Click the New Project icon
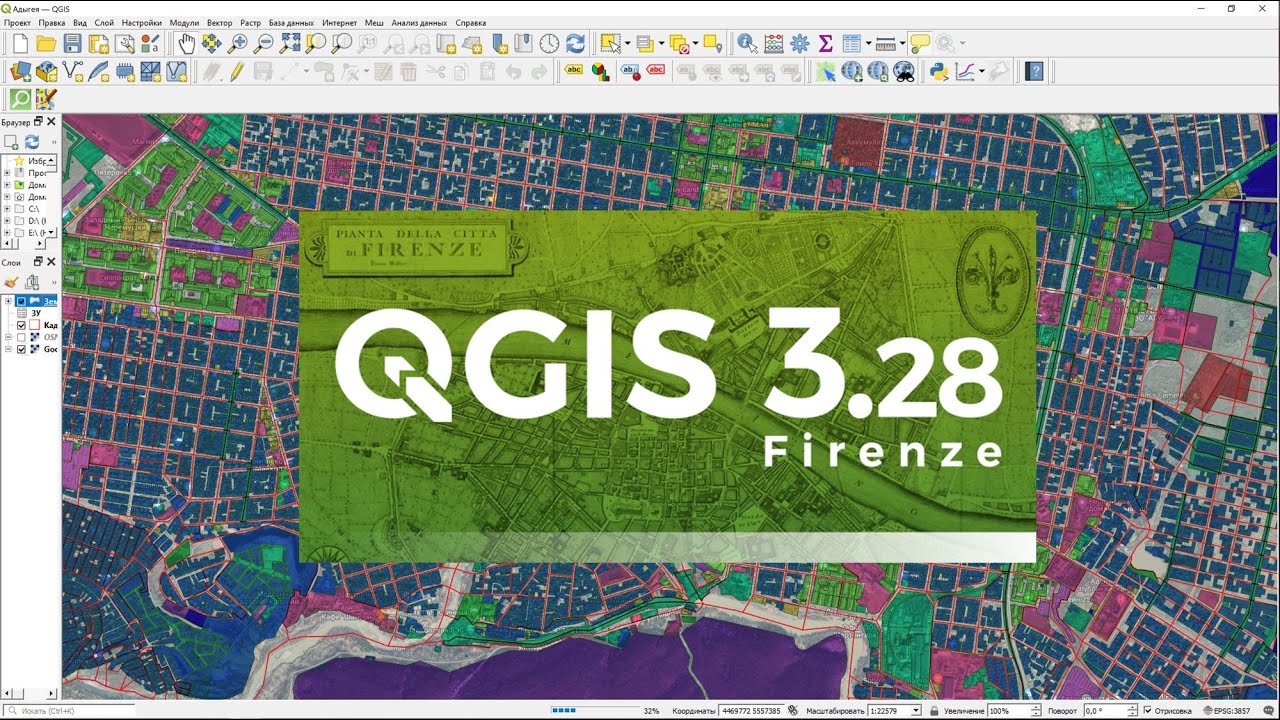The image size is (1280, 720). pos(20,43)
